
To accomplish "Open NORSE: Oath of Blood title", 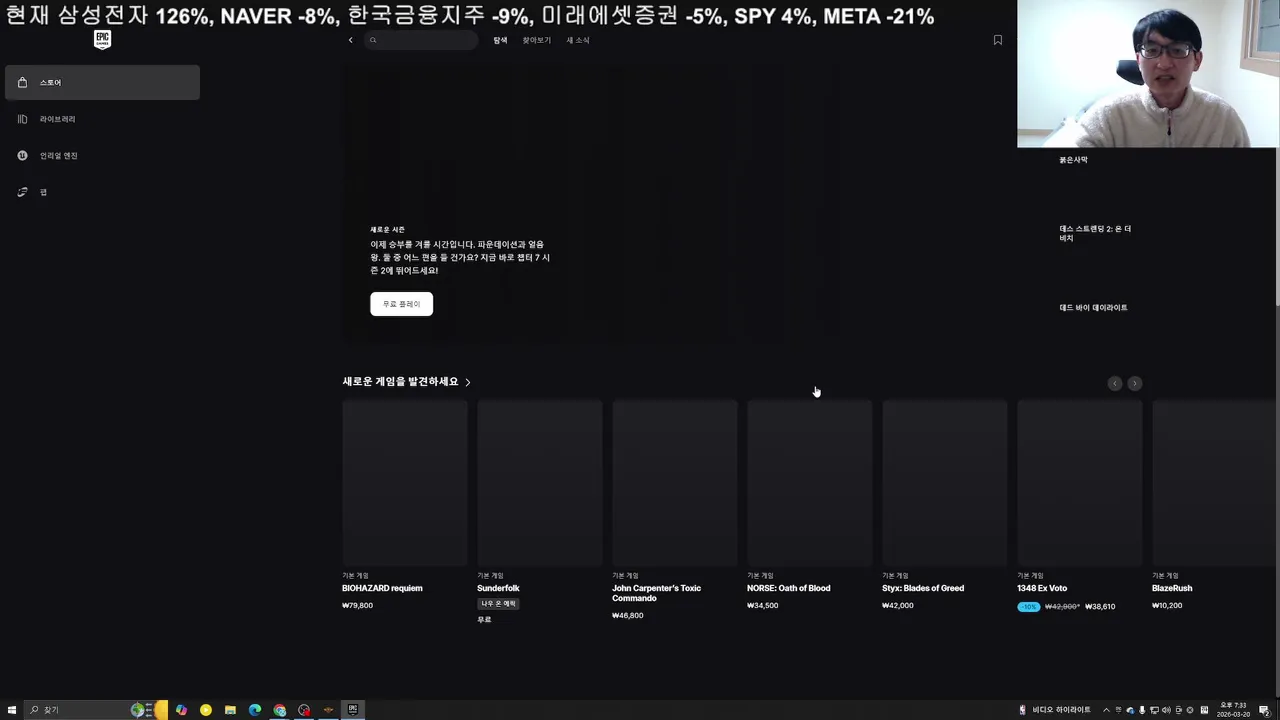I will [x=788, y=588].
